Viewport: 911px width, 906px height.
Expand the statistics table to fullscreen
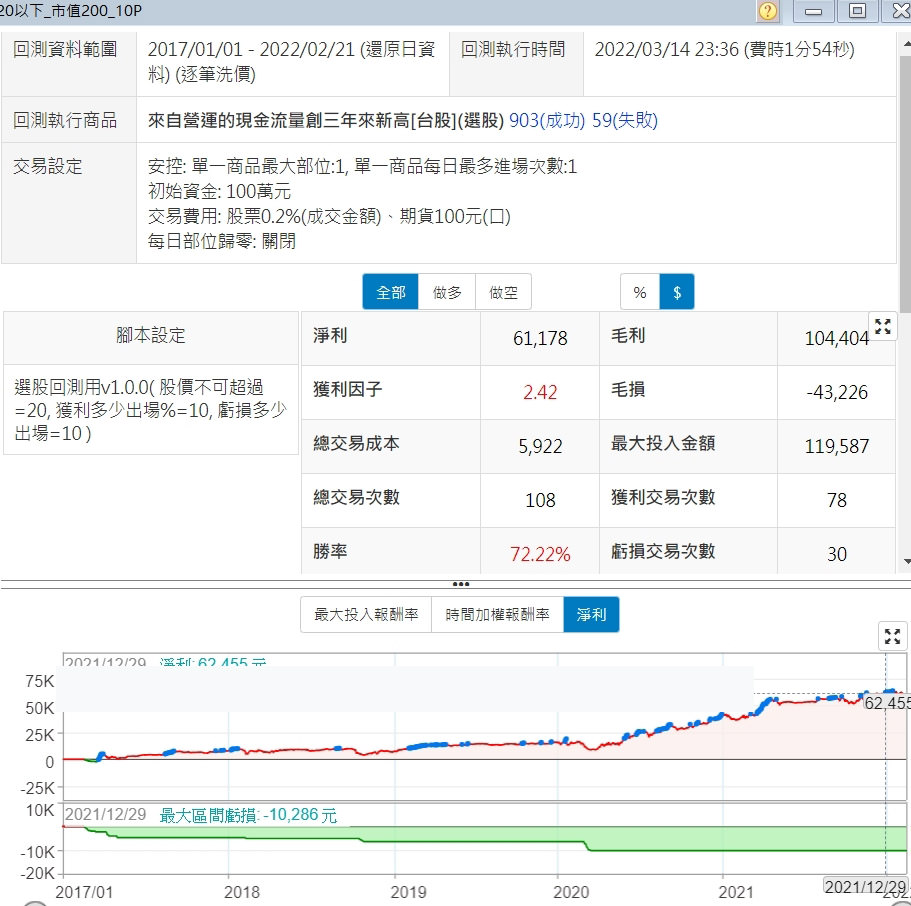pos(882,326)
